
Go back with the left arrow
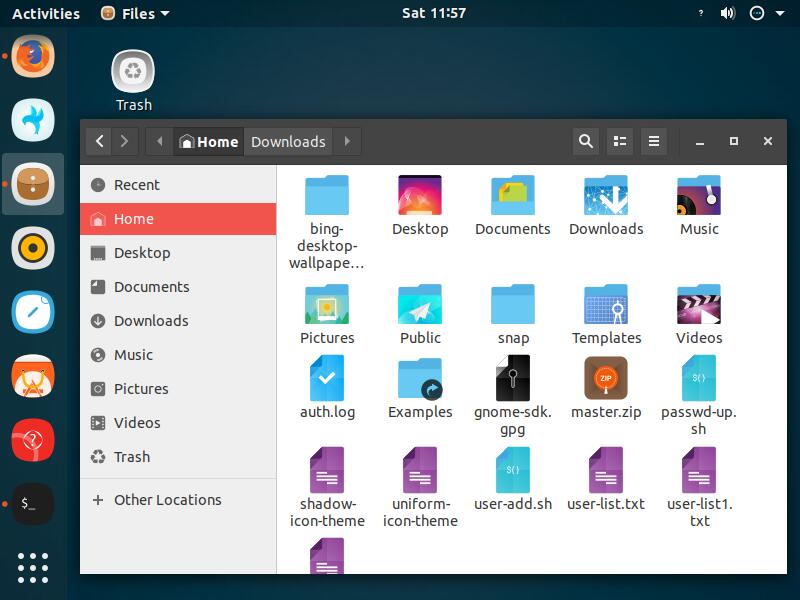(99, 141)
